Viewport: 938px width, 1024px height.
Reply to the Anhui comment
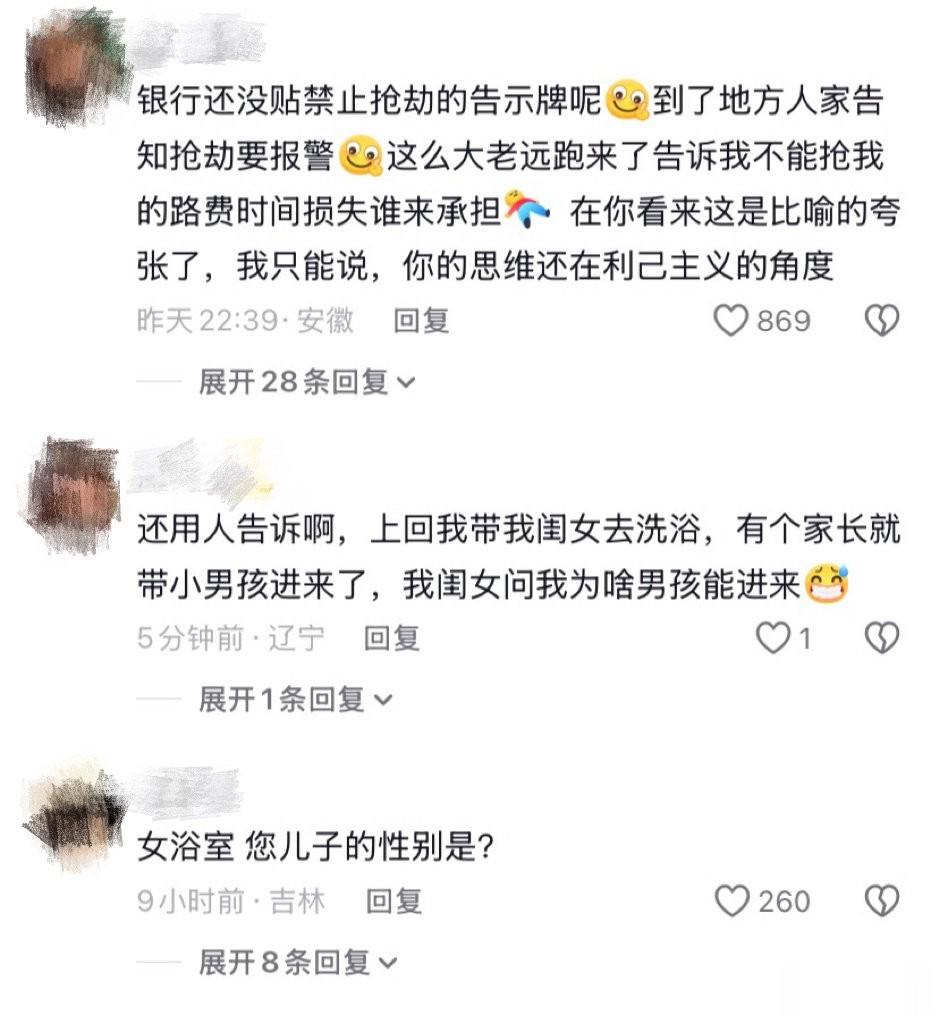point(421,321)
